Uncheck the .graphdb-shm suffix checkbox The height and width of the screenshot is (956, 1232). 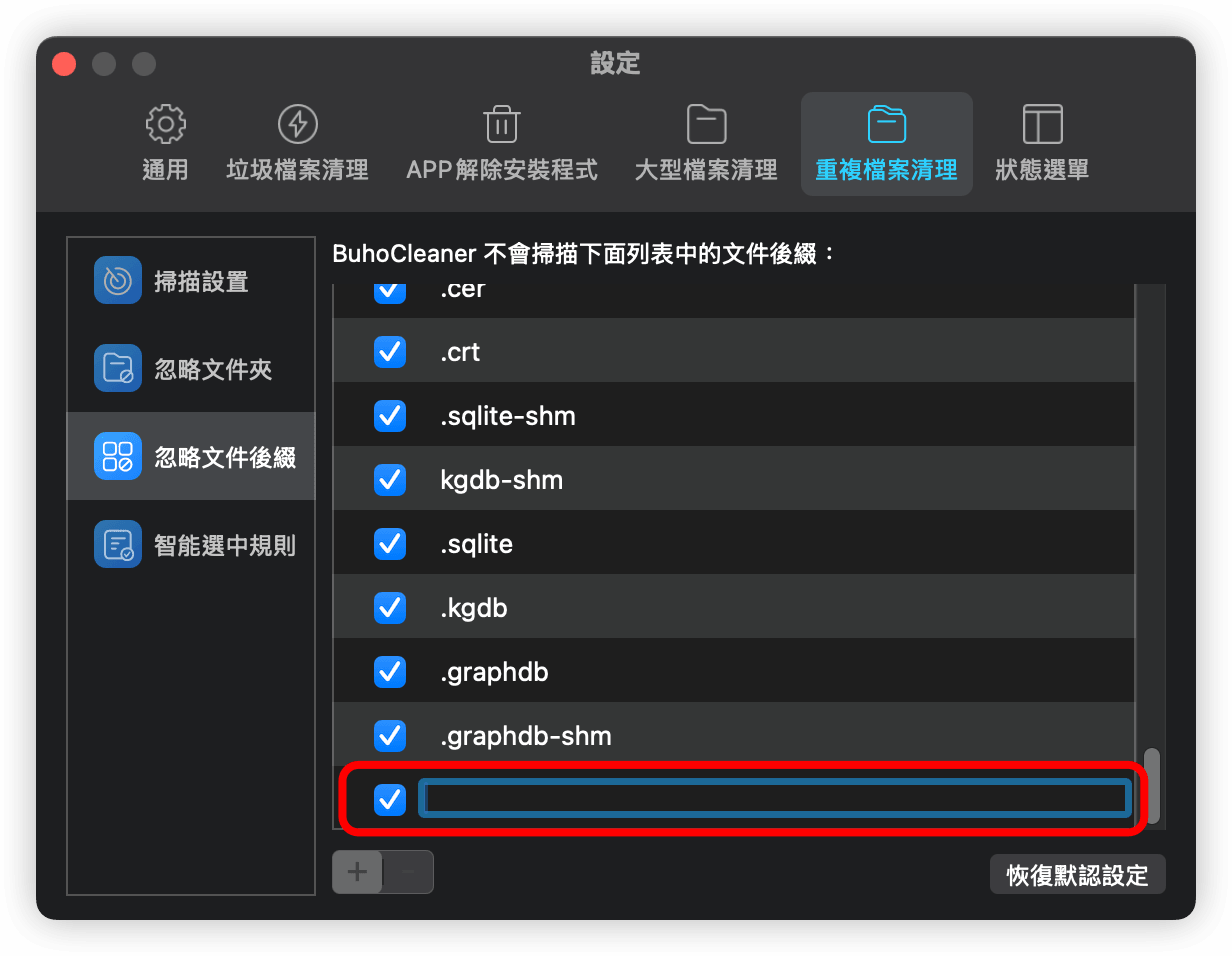tap(389, 736)
